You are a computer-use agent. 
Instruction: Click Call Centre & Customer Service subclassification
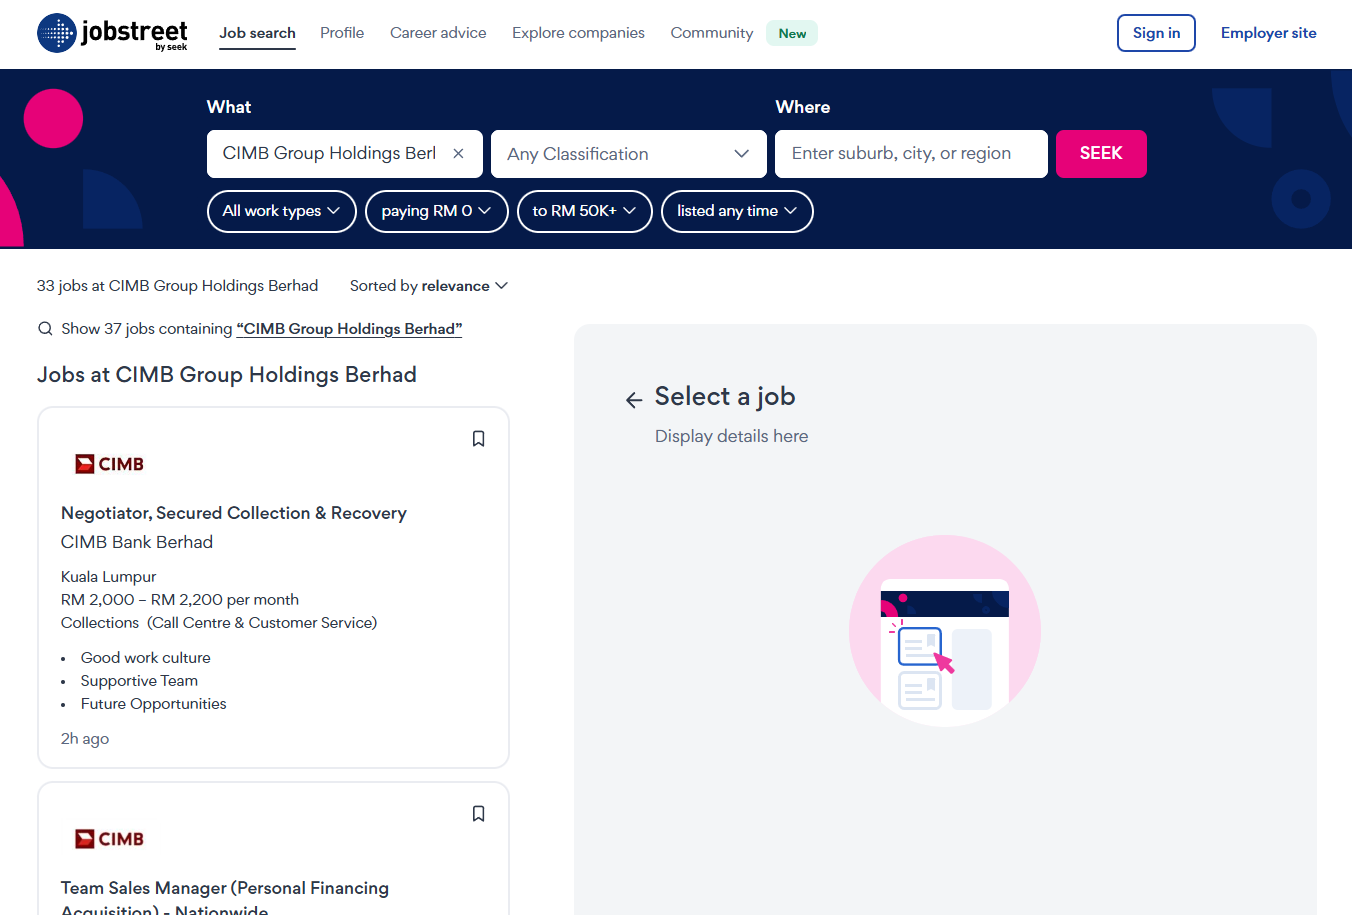point(262,623)
